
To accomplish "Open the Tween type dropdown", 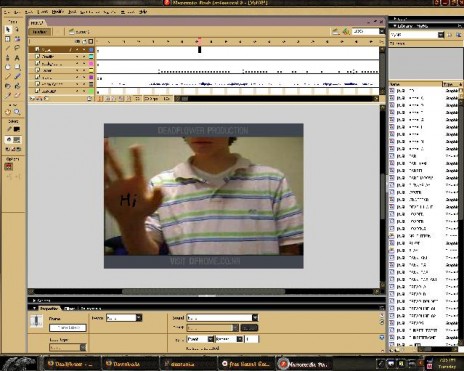I will pyautogui.click(x=139, y=318).
